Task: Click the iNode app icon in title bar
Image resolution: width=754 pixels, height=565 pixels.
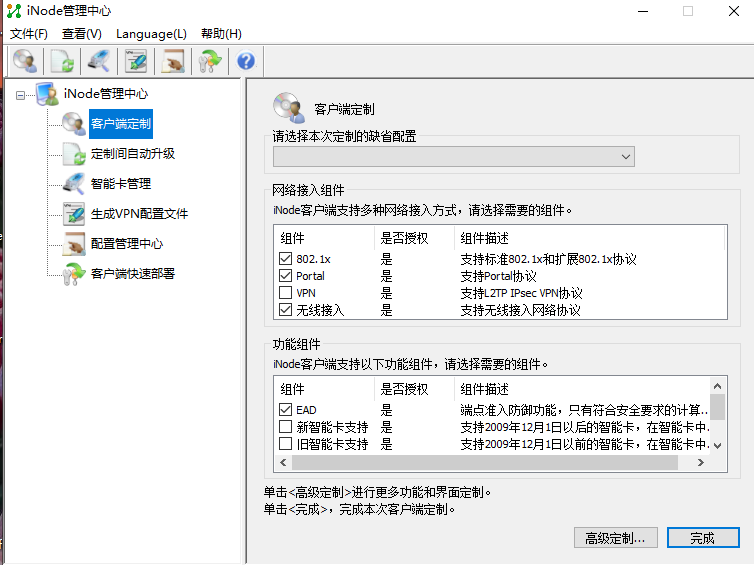Action: [14, 11]
